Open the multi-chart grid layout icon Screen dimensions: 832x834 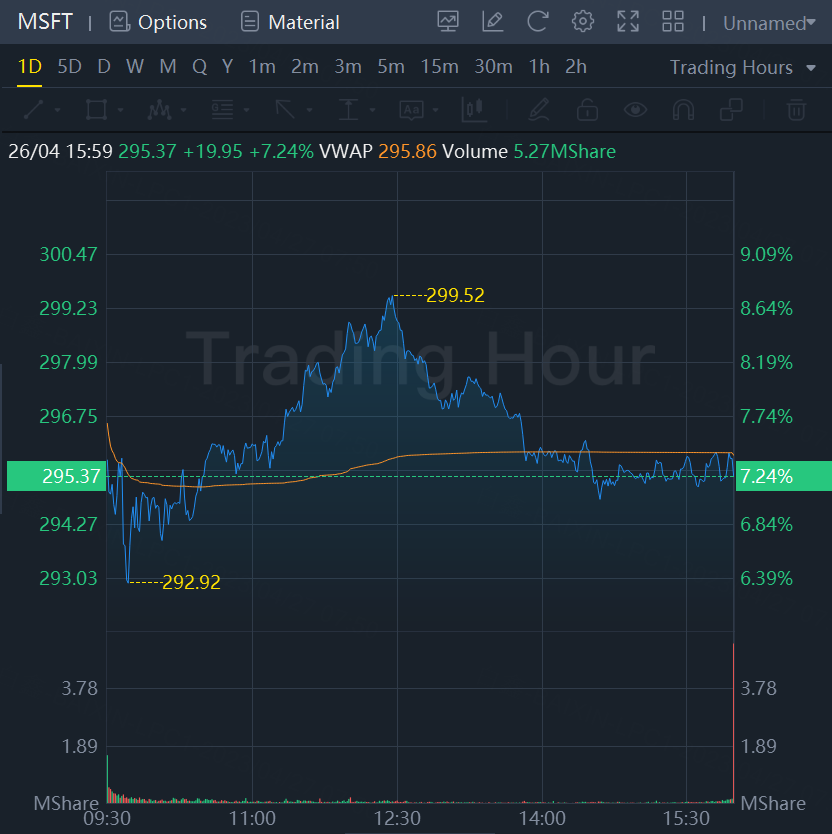point(672,22)
